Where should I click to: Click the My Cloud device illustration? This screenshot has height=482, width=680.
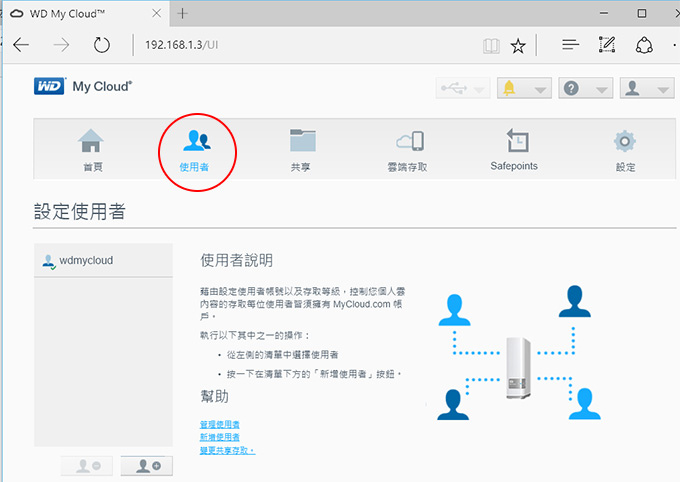(519, 367)
